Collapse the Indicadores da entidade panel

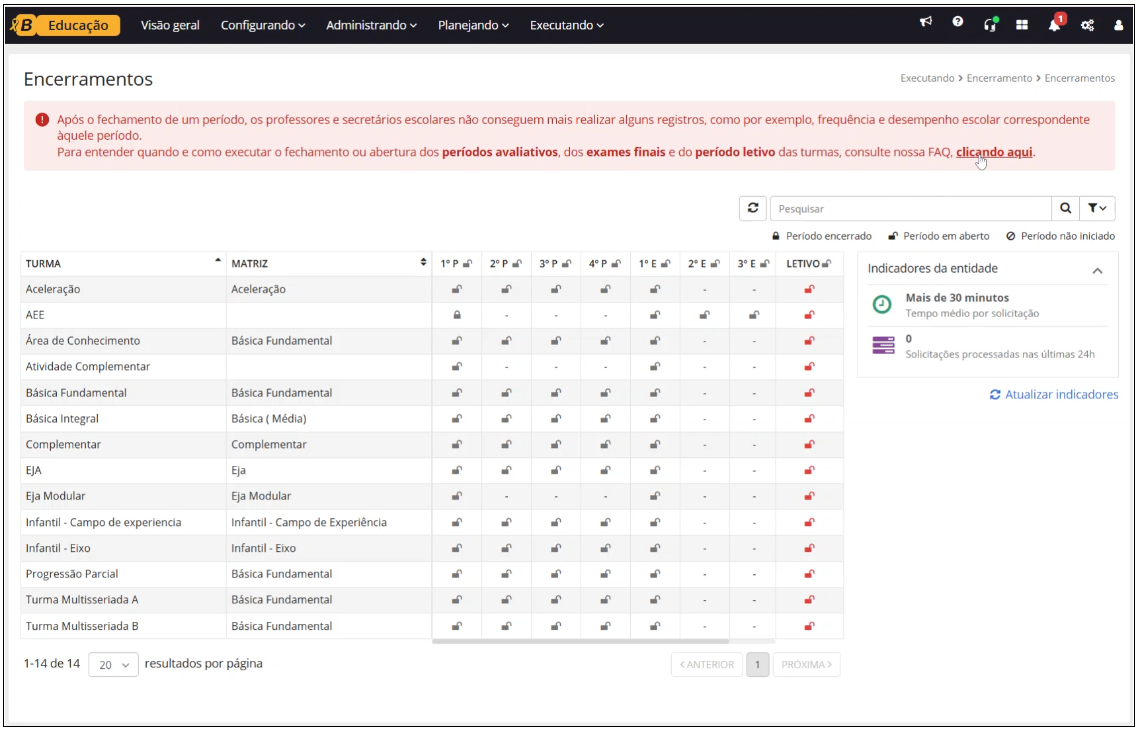point(1097,270)
